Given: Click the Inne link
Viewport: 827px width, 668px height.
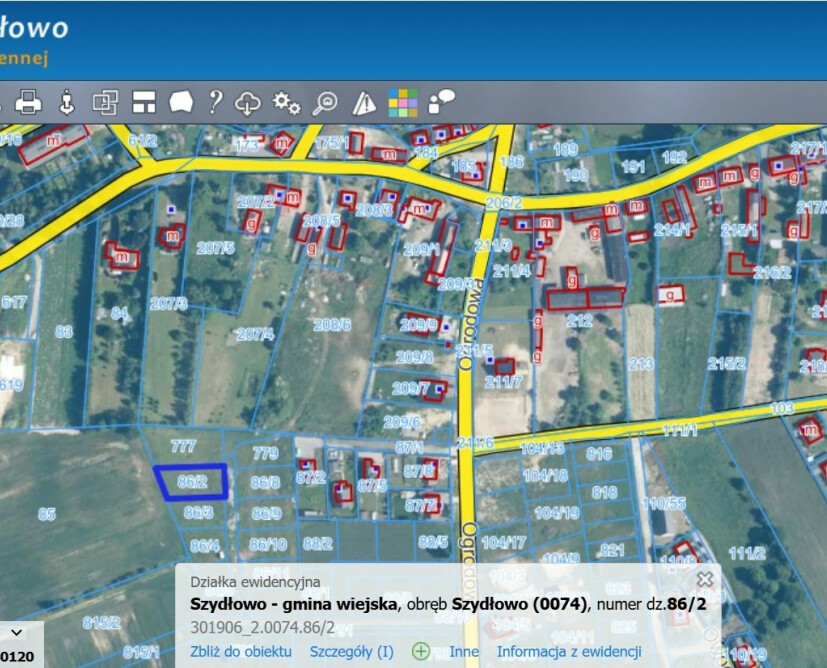Looking at the screenshot, I should (464, 652).
